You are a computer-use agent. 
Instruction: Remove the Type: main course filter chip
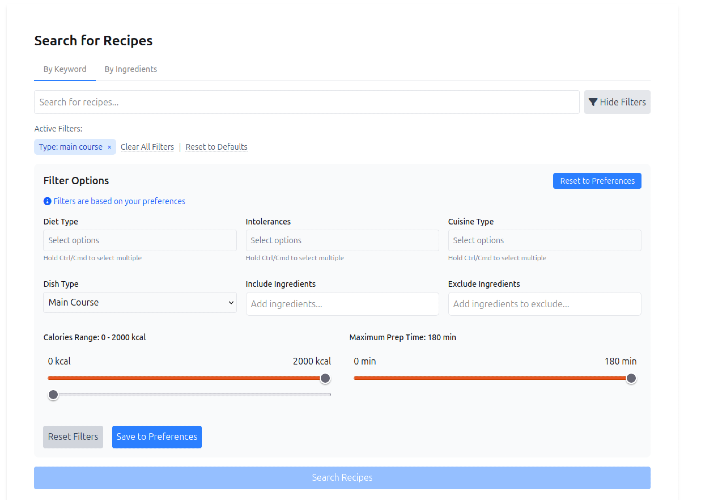click(x=109, y=147)
